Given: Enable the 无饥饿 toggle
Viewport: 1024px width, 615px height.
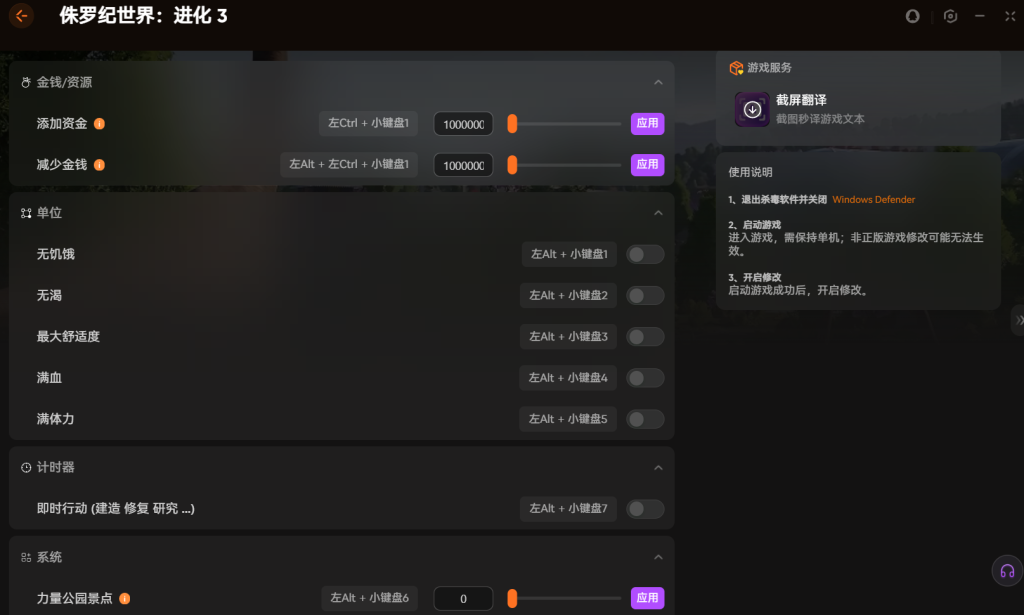Looking at the screenshot, I should 645,255.
